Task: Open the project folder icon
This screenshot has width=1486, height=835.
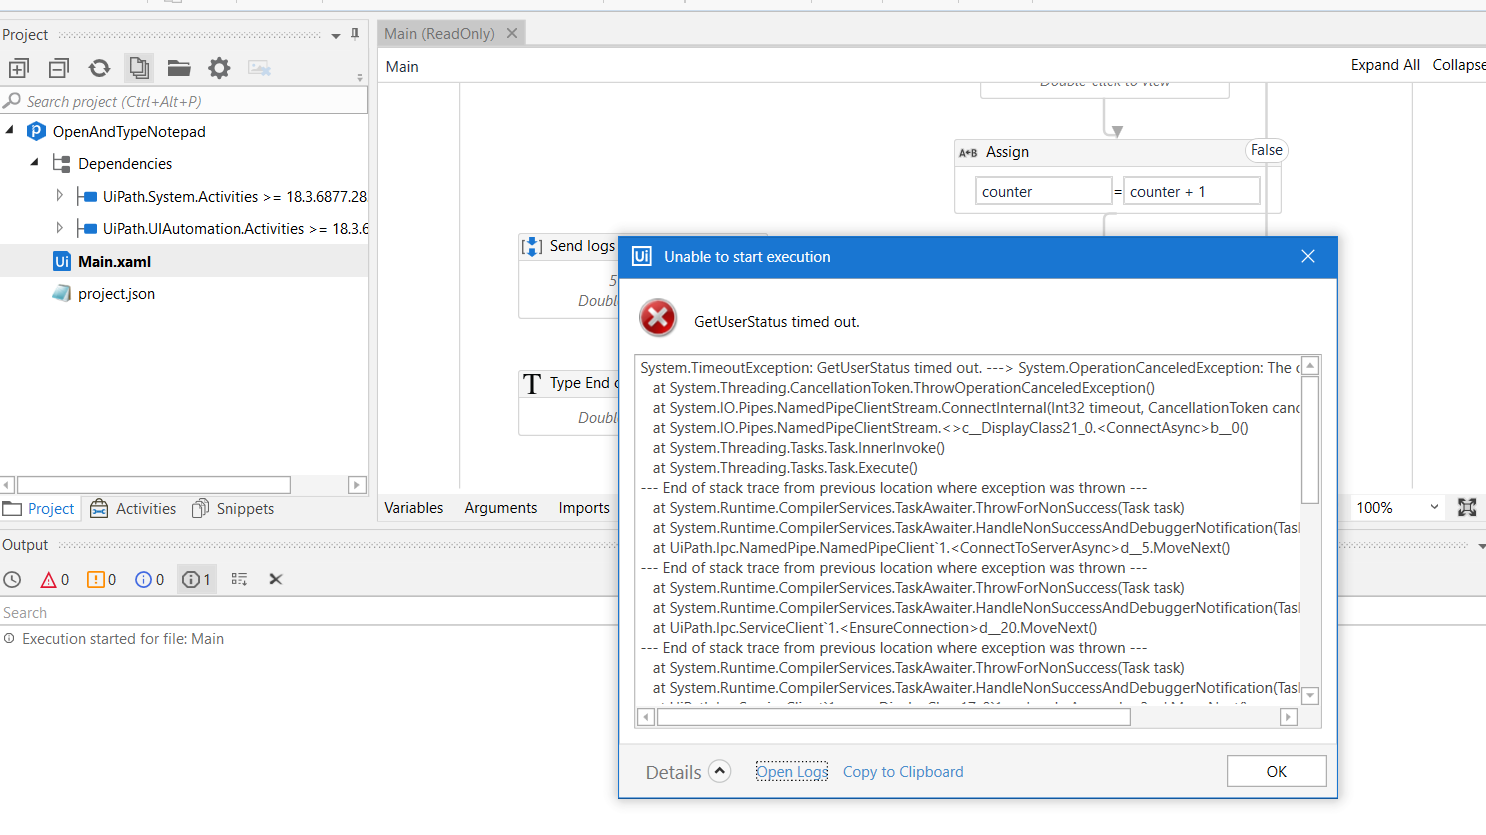Action: (x=179, y=68)
